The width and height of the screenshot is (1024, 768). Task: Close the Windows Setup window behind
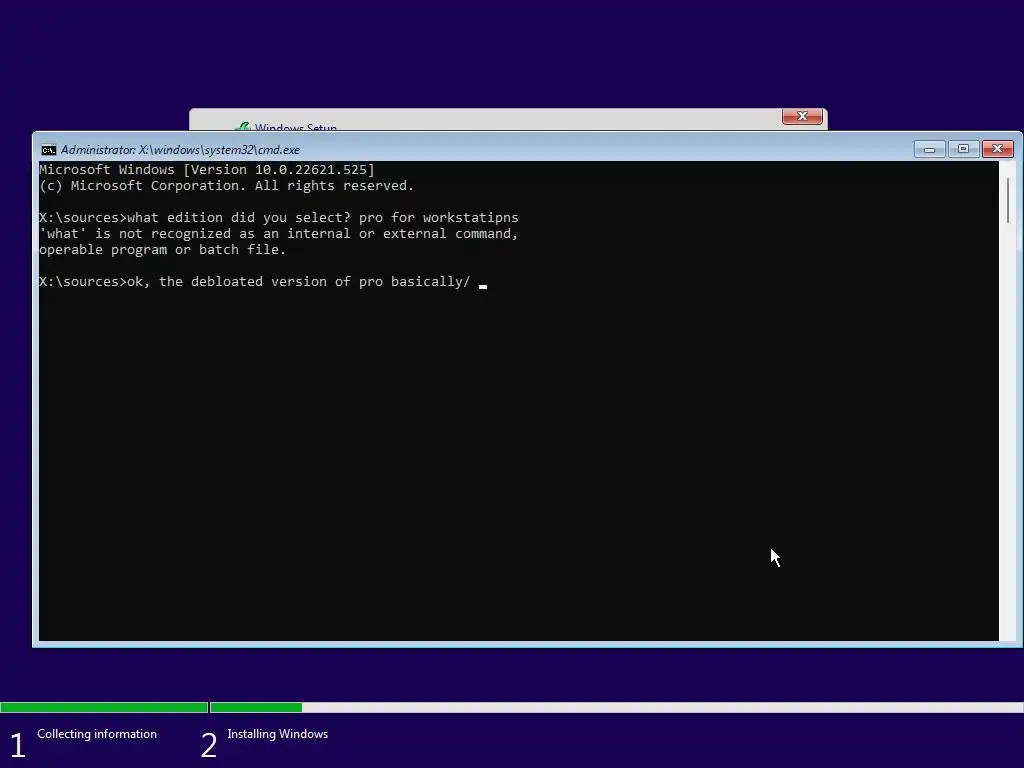point(802,116)
